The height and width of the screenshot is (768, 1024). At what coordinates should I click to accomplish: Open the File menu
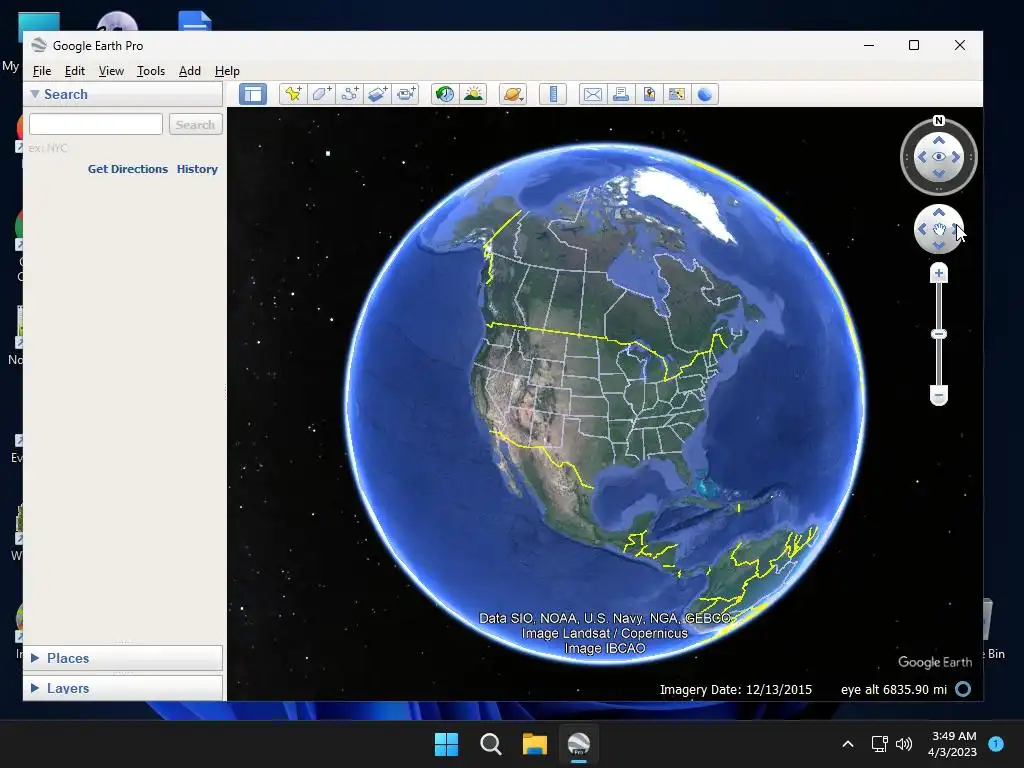click(42, 71)
